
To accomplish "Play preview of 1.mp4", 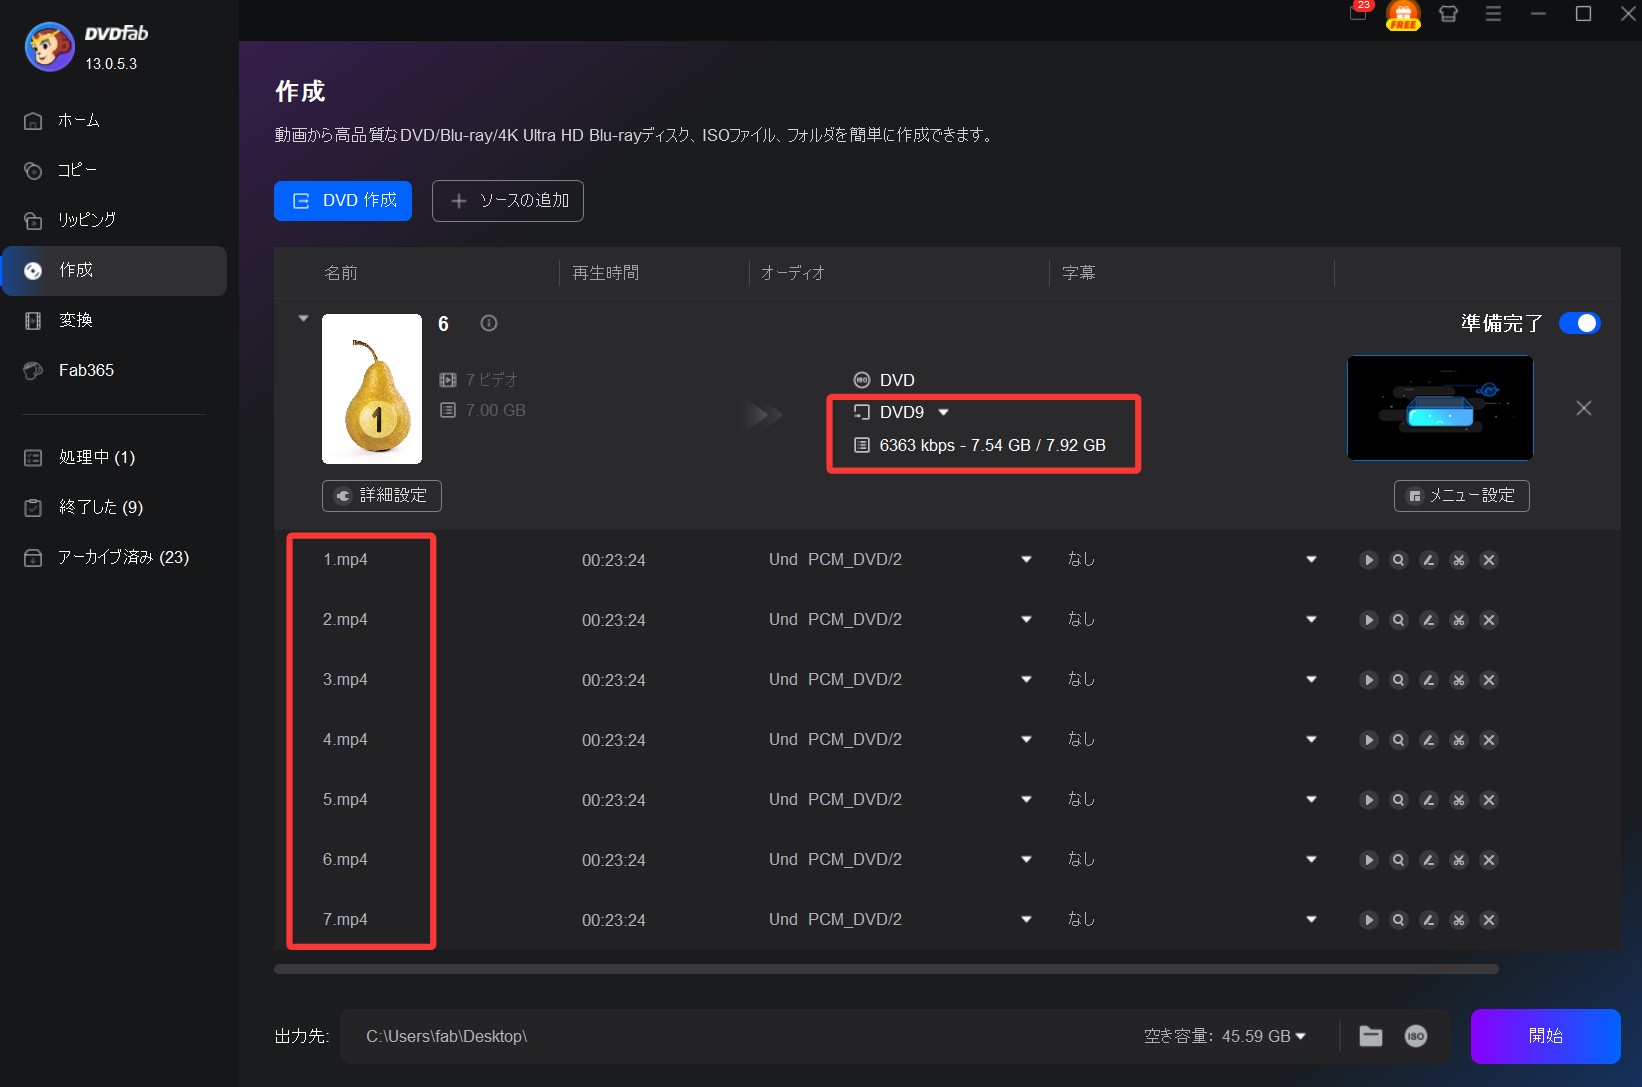I will (x=1368, y=560).
